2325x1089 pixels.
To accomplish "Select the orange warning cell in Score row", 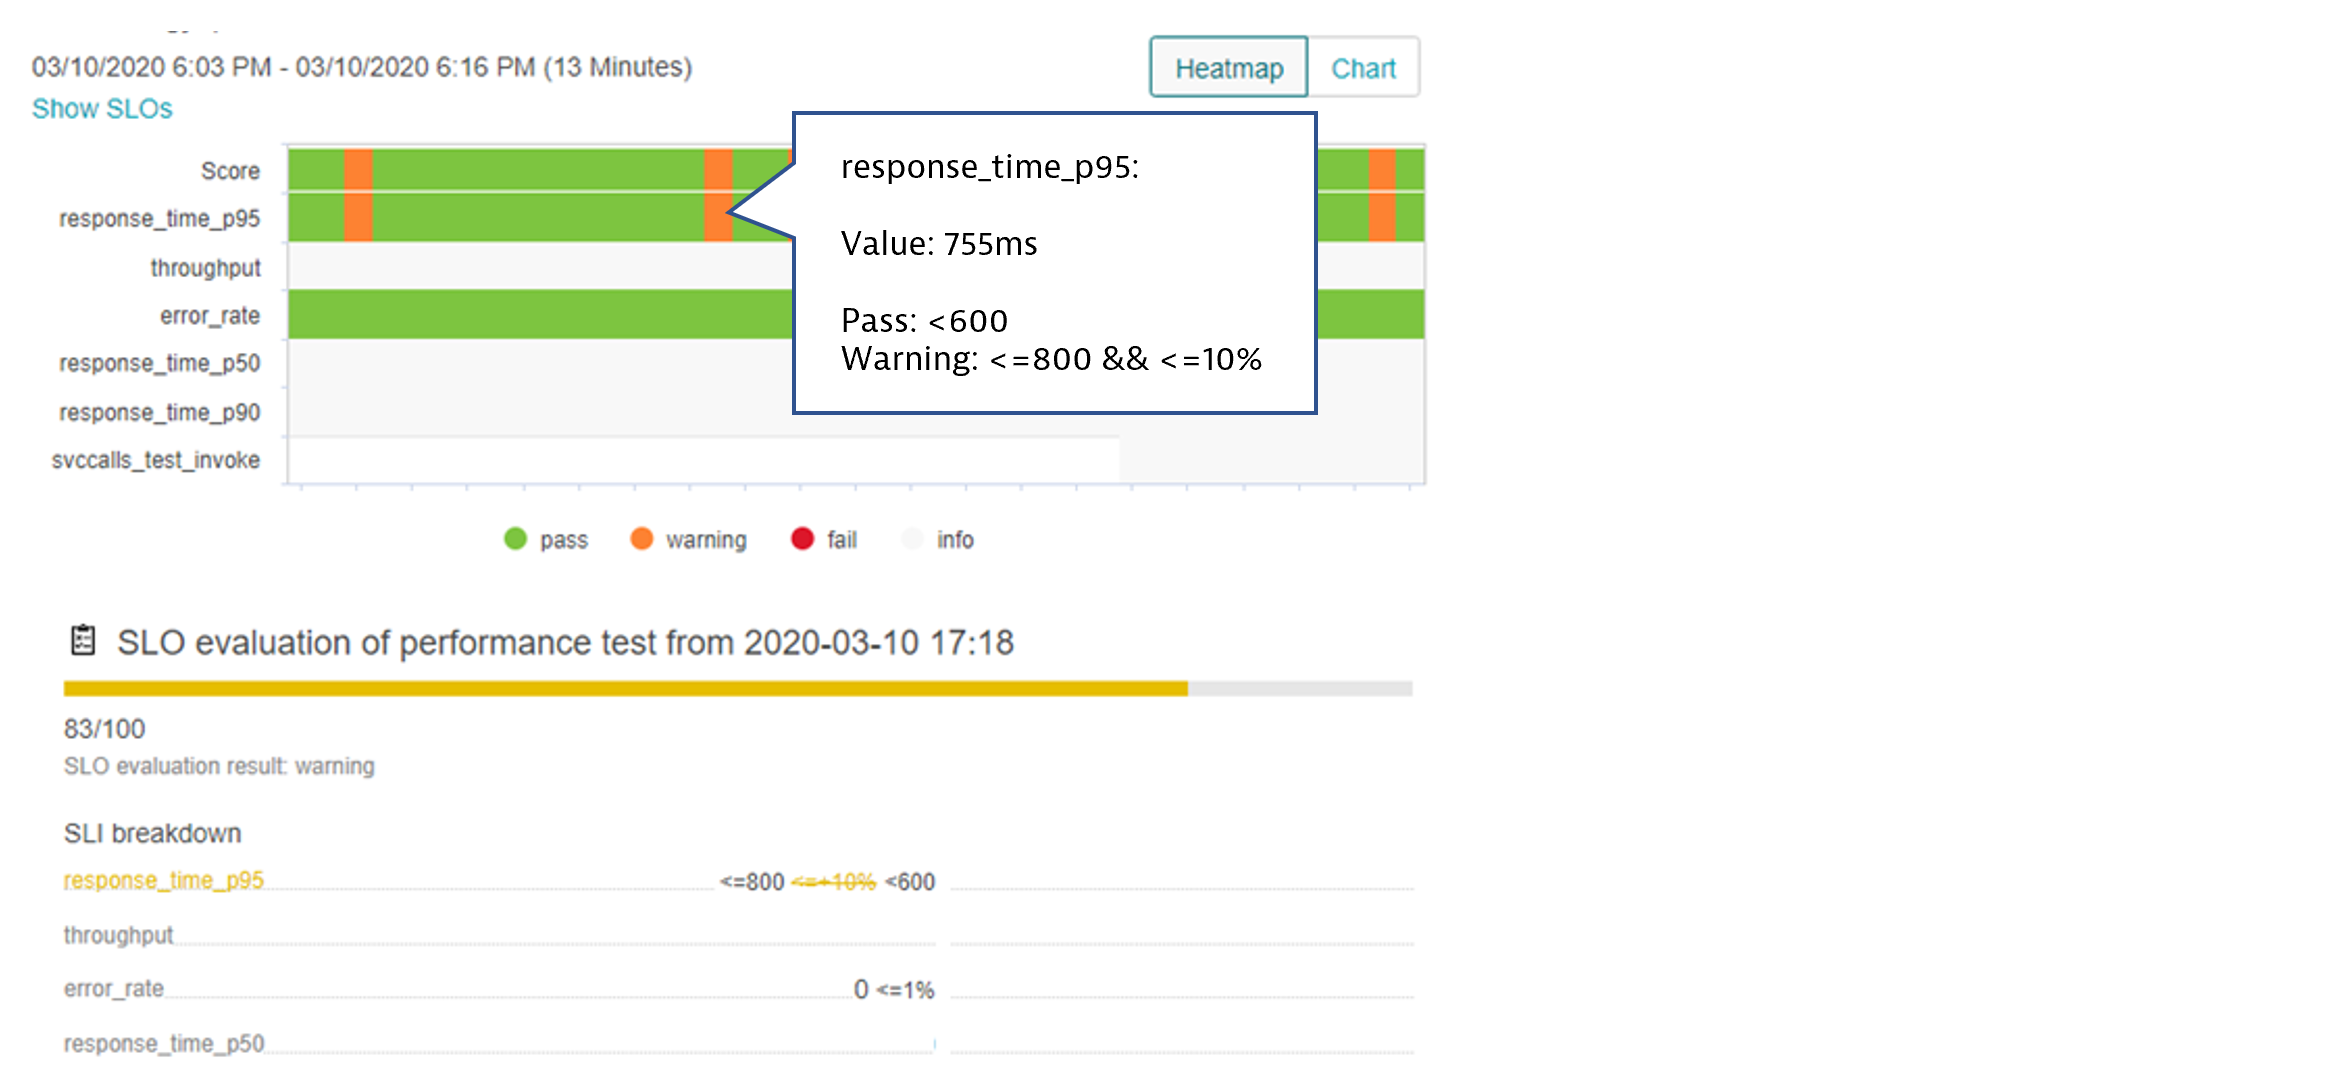I will [x=357, y=170].
